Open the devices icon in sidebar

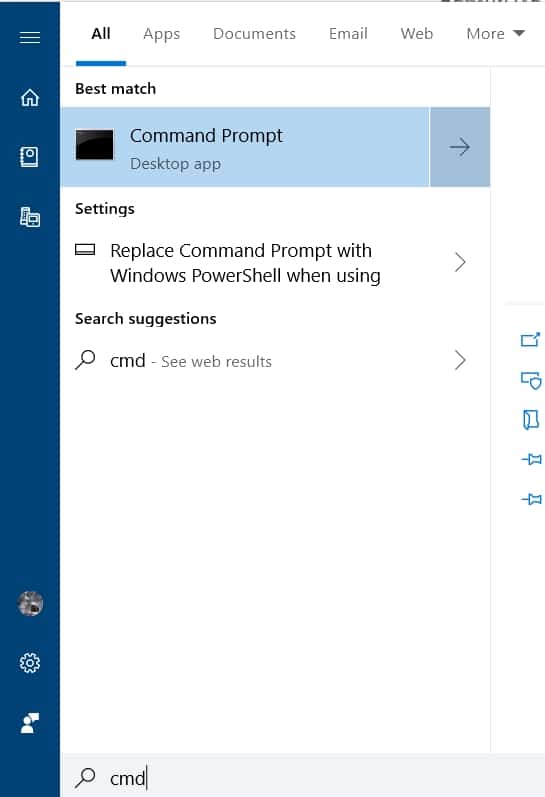(30, 217)
